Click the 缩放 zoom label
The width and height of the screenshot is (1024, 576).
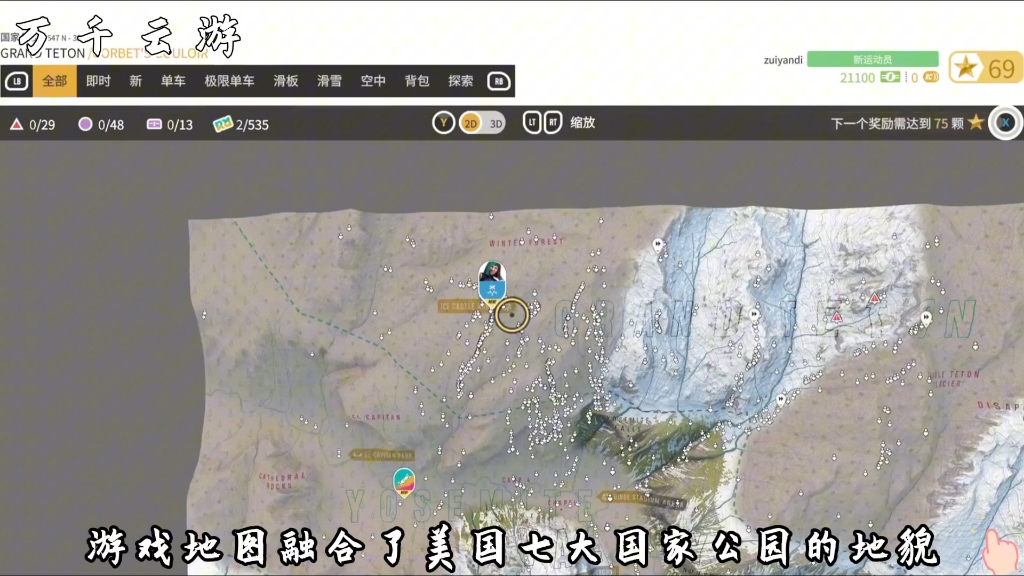click(x=583, y=122)
